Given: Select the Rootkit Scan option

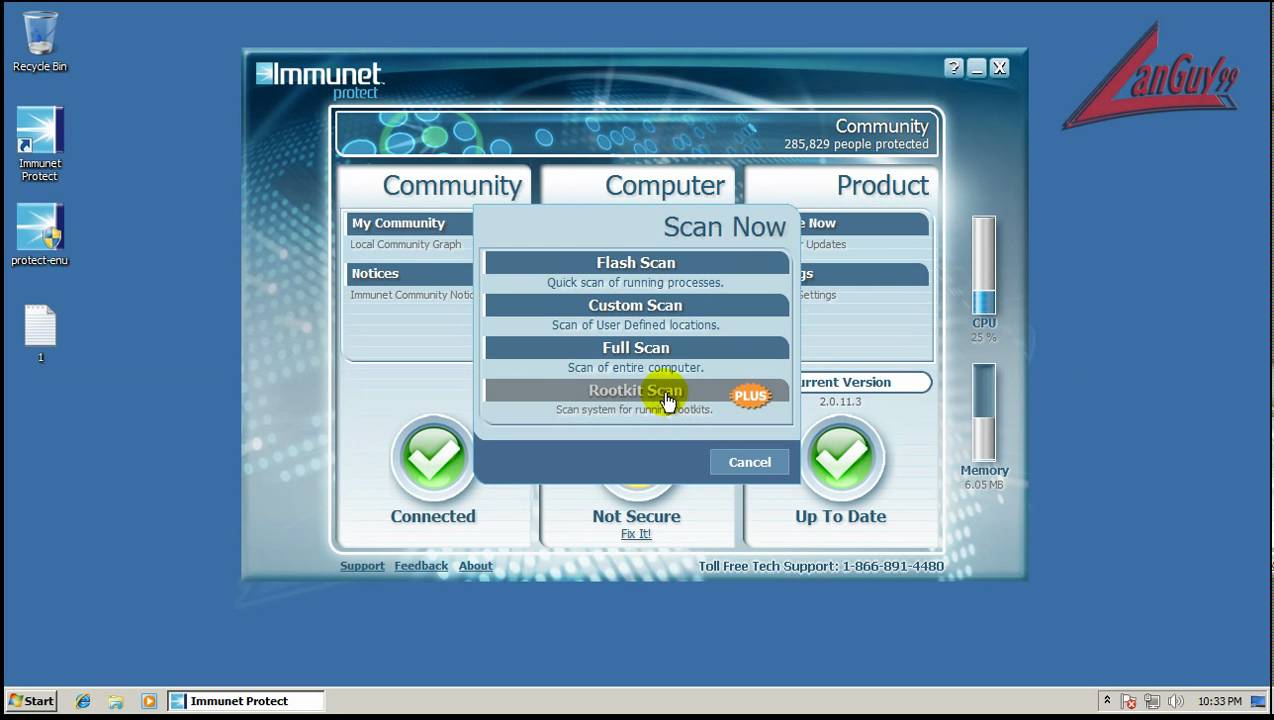Looking at the screenshot, I should tap(636, 391).
